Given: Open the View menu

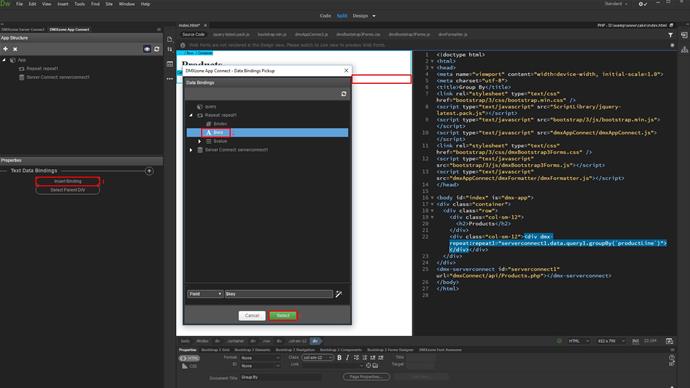Looking at the screenshot, I should [47, 4].
